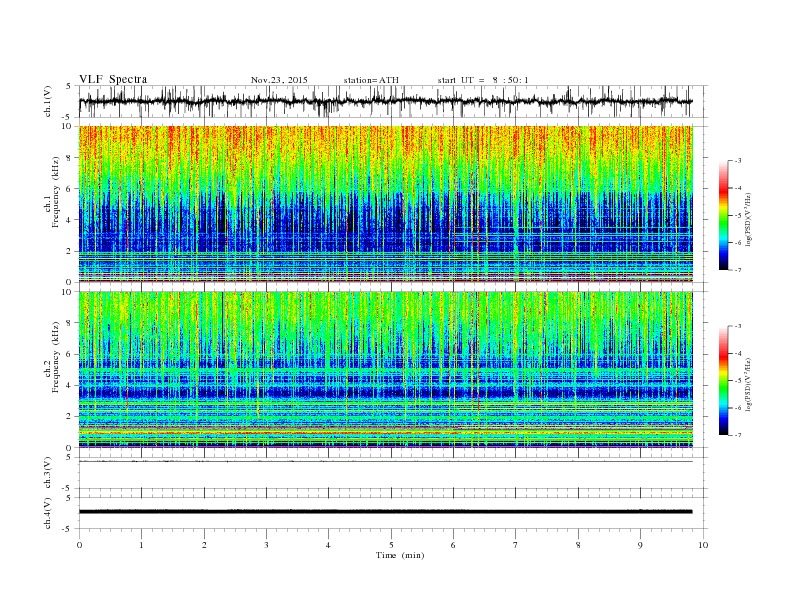Click the '-7' tick on ch.2 colorbar
792x612 pixels.
point(737,435)
